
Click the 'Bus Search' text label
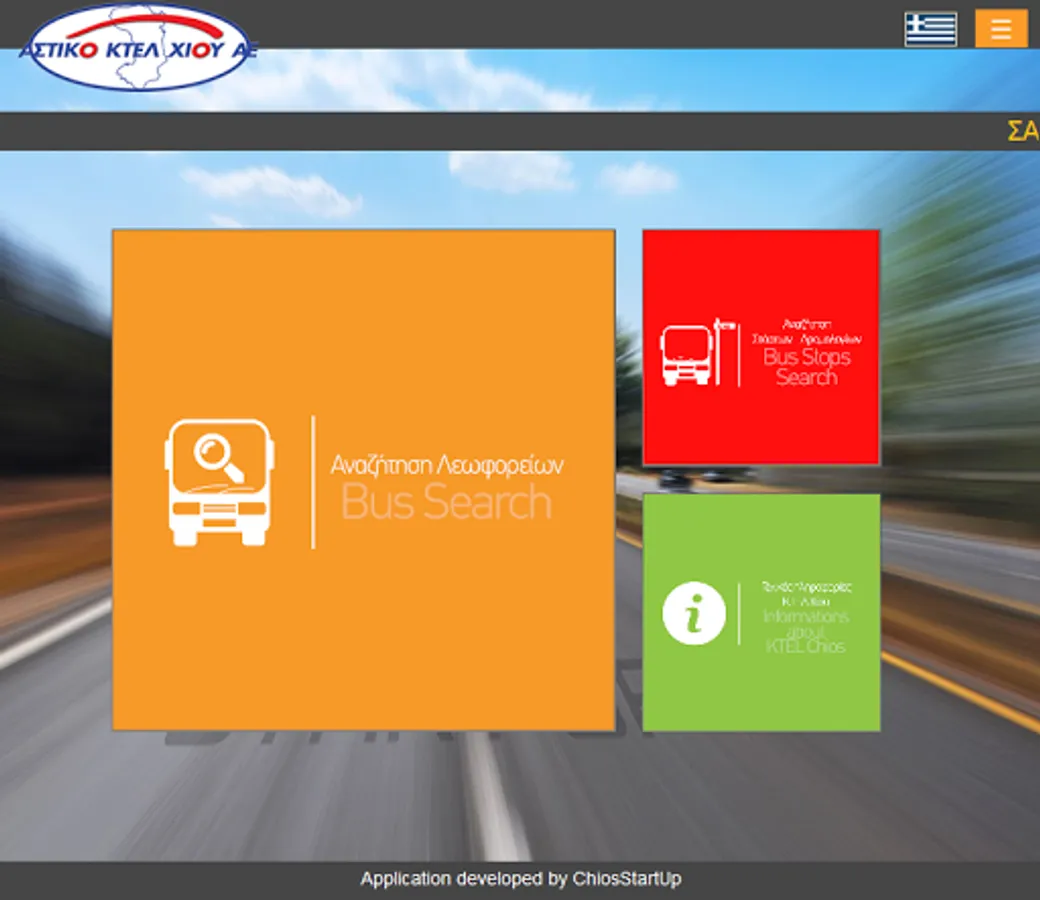[446, 501]
